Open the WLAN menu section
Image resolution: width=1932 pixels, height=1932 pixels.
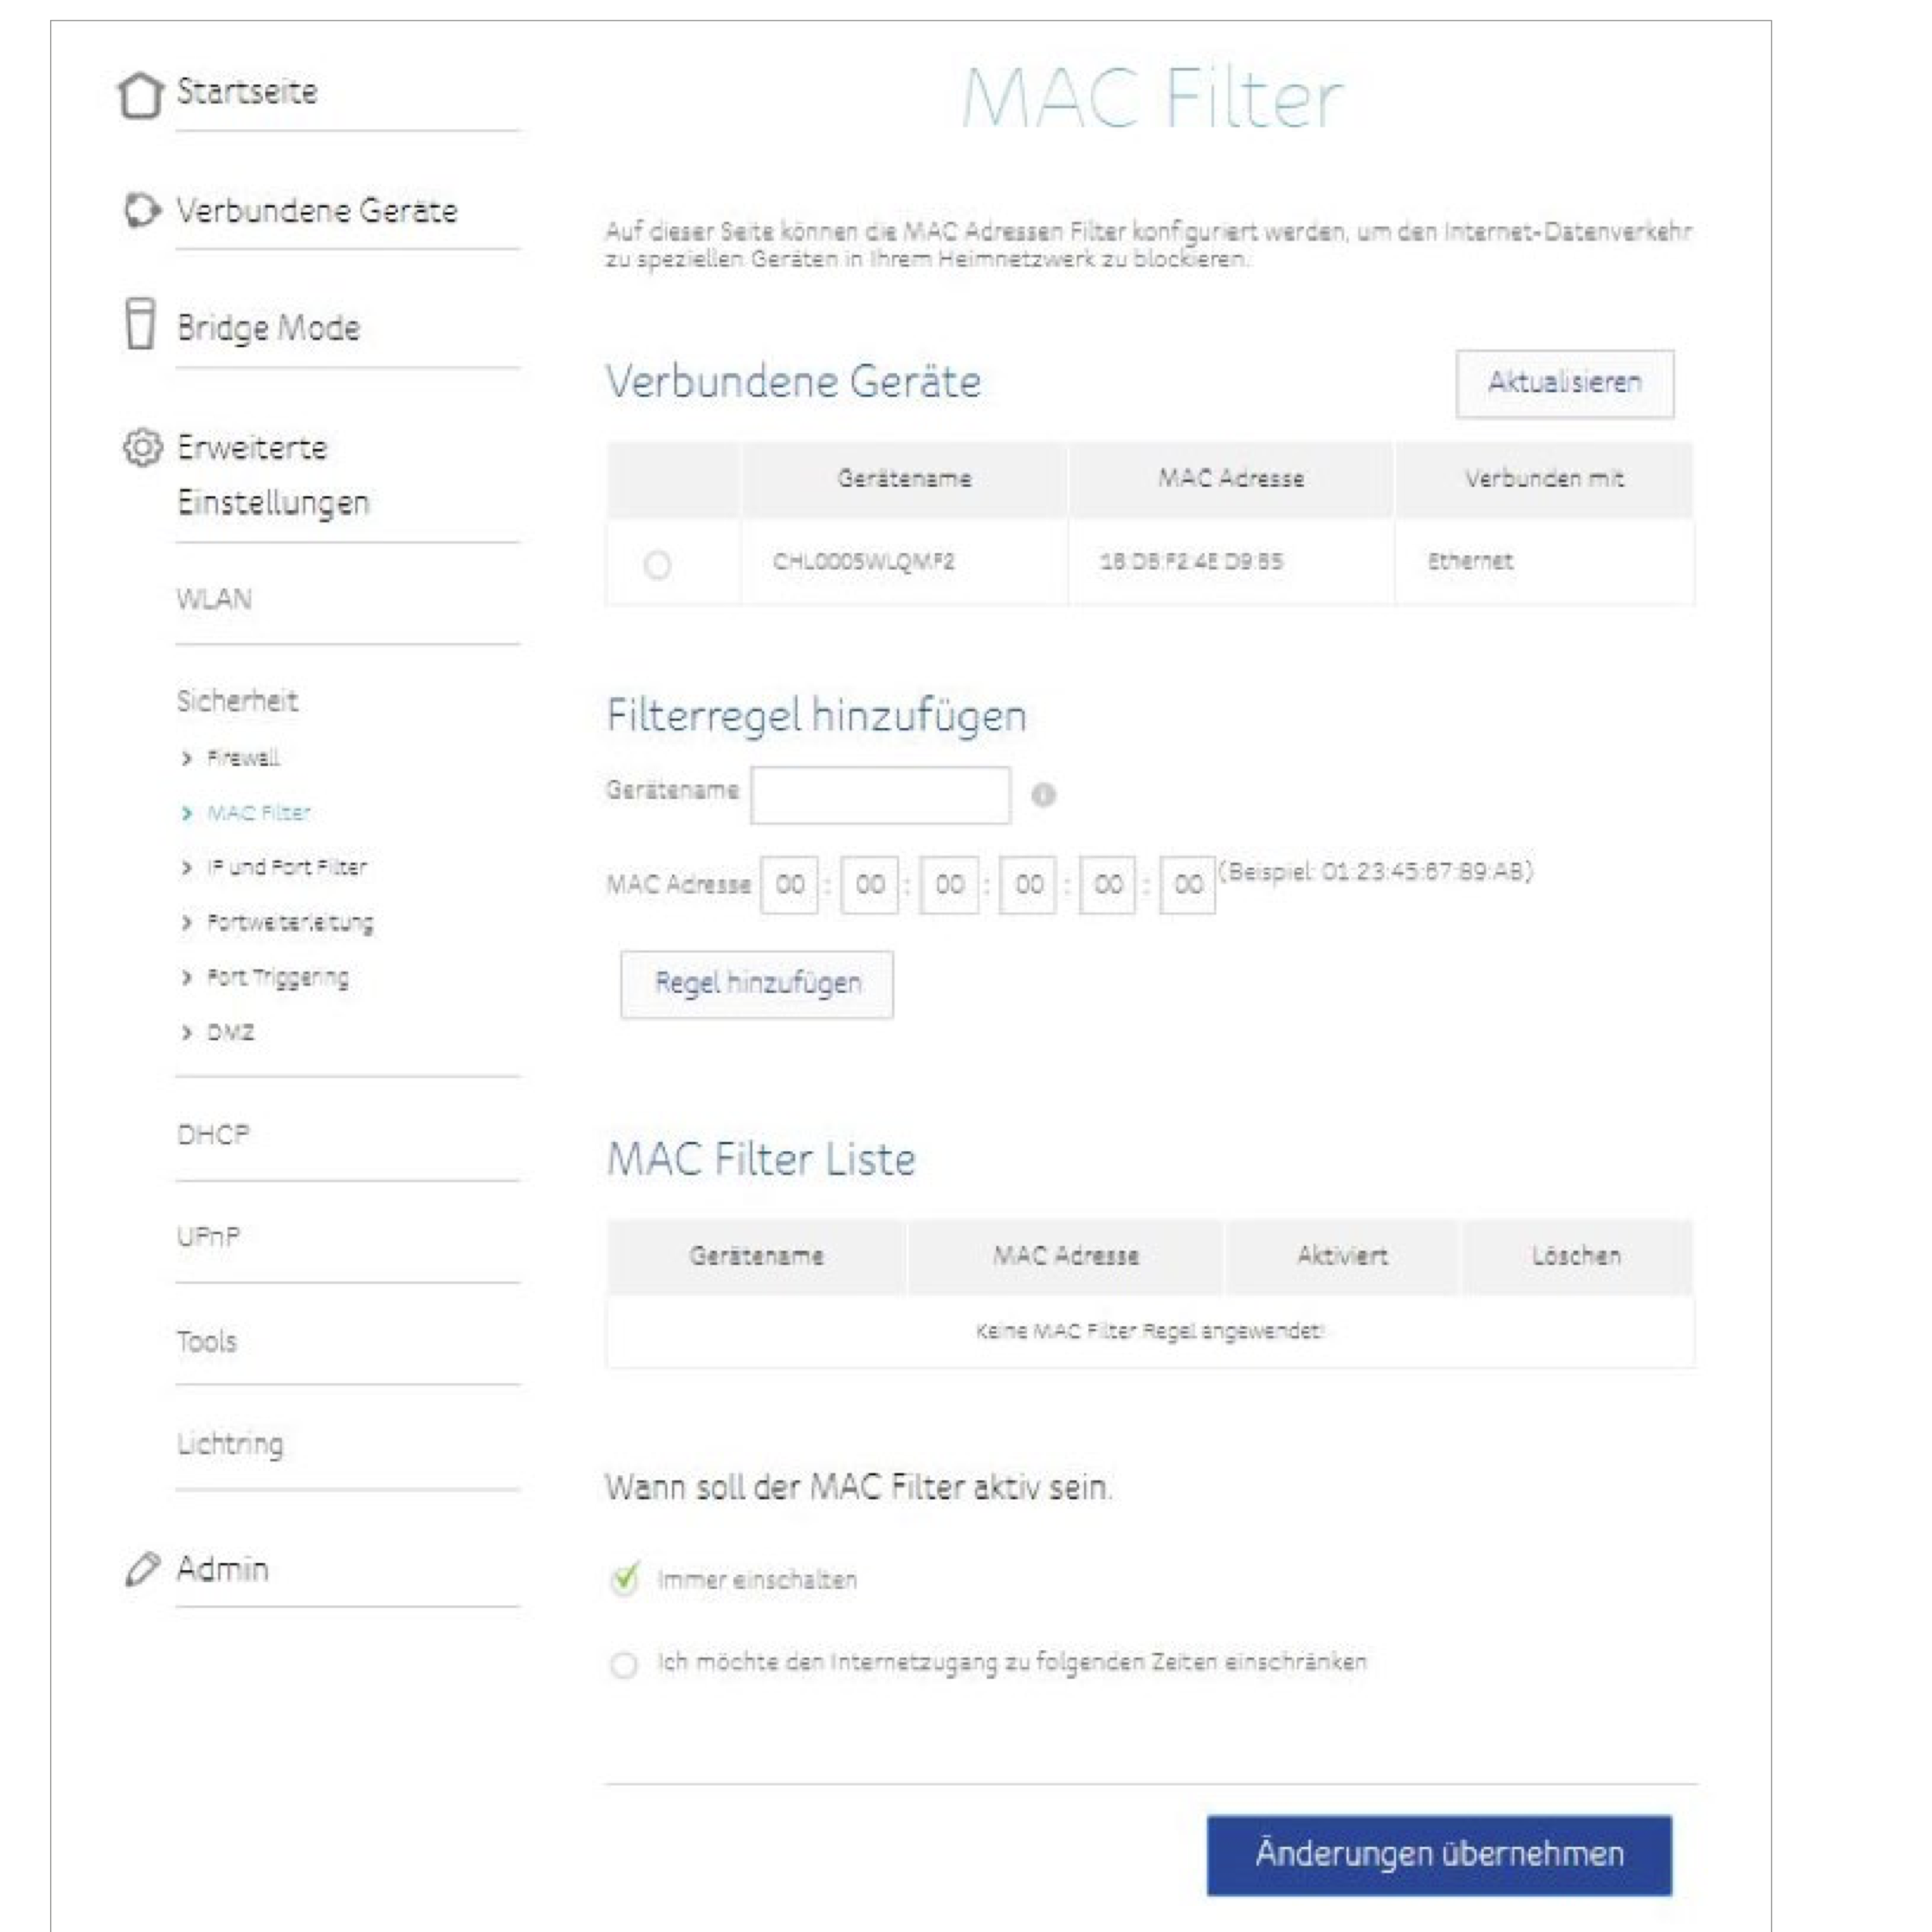pyautogui.click(x=215, y=599)
